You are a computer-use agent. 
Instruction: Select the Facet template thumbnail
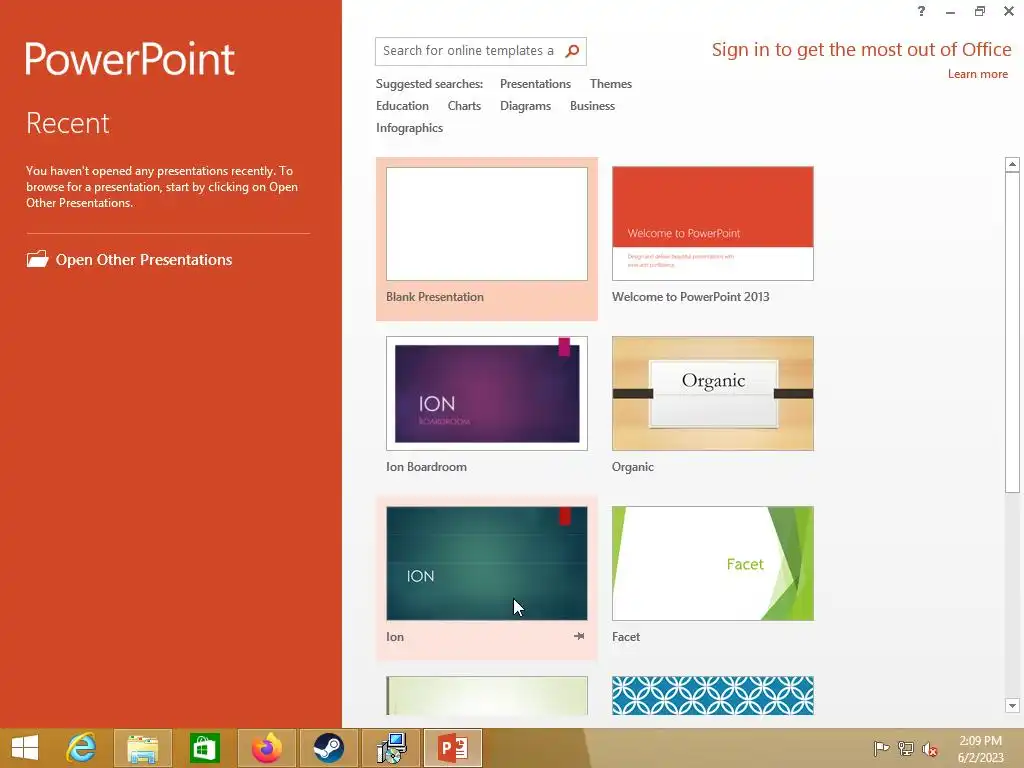[x=712, y=563]
